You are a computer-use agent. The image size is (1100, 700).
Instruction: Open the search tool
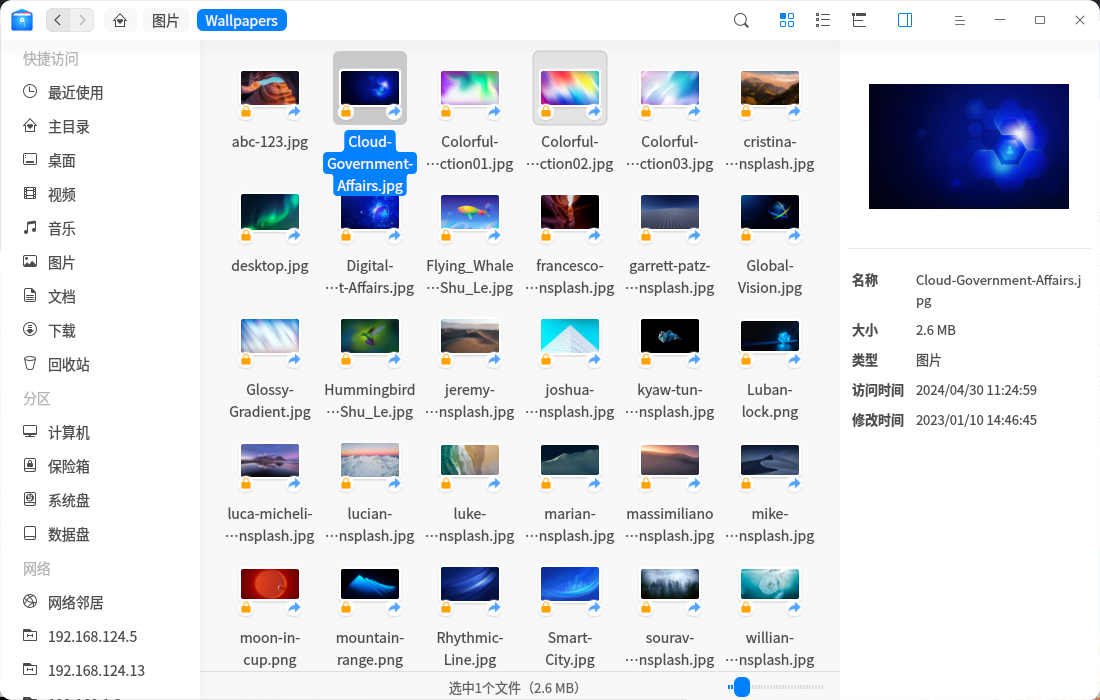point(741,20)
